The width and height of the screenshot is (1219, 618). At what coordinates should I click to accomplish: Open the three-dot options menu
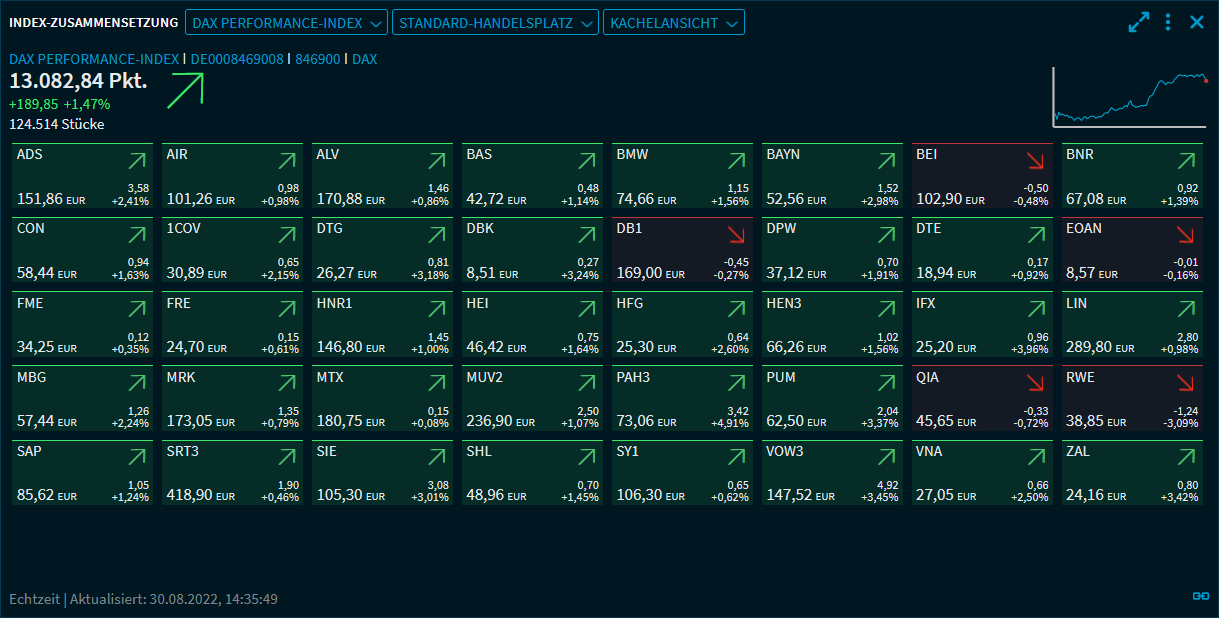pos(1168,22)
